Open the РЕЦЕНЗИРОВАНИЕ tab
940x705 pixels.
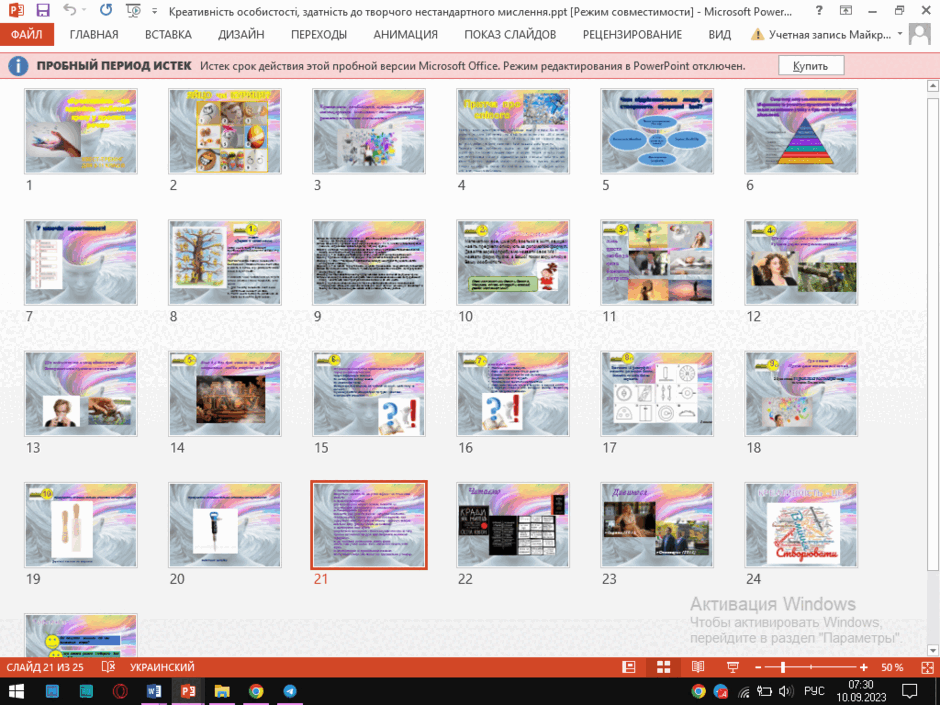point(632,35)
